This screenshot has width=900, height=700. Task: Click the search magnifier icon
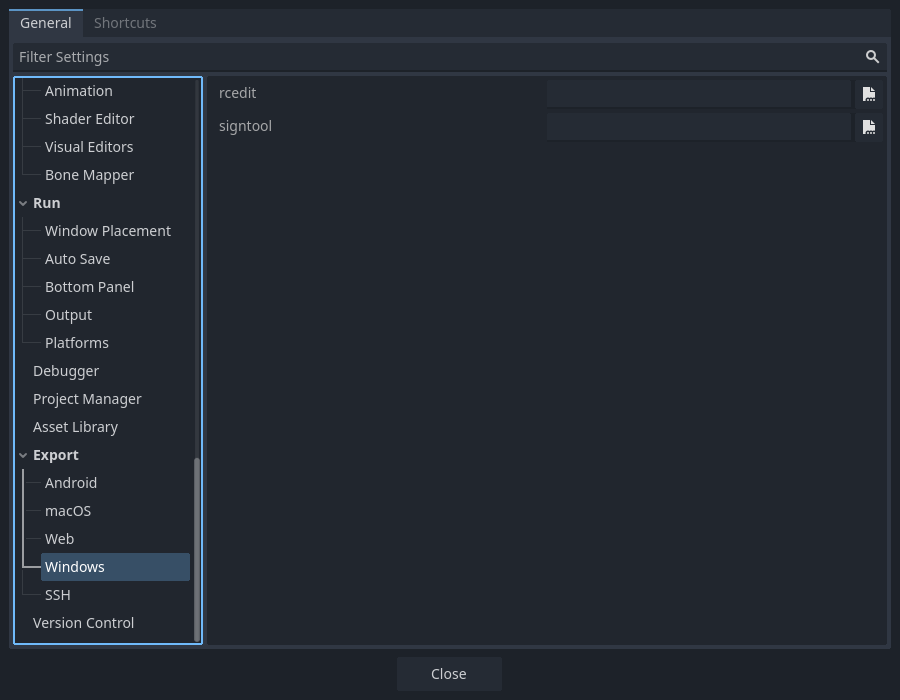(872, 57)
